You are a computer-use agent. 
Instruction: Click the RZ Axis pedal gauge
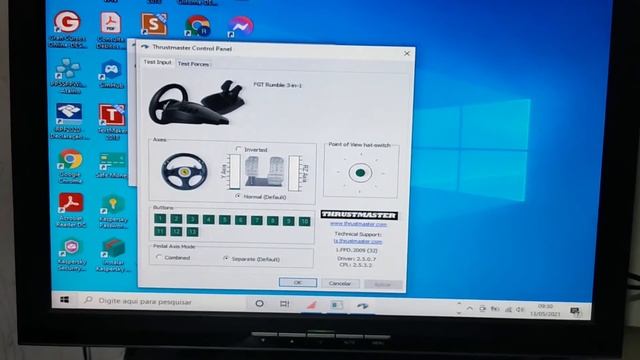pyautogui.click(x=294, y=173)
